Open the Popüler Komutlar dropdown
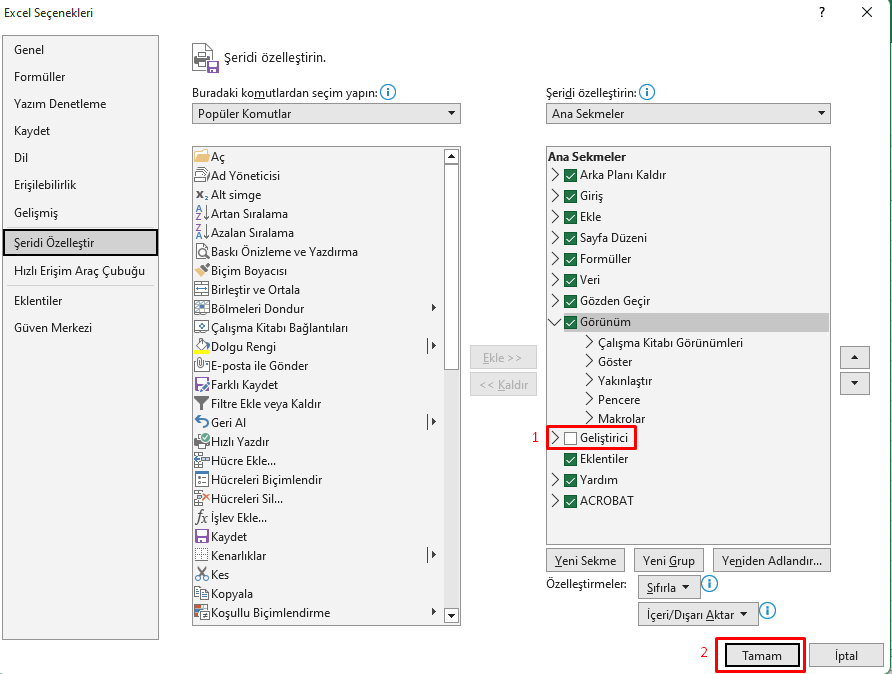The image size is (892, 674). click(x=326, y=113)
